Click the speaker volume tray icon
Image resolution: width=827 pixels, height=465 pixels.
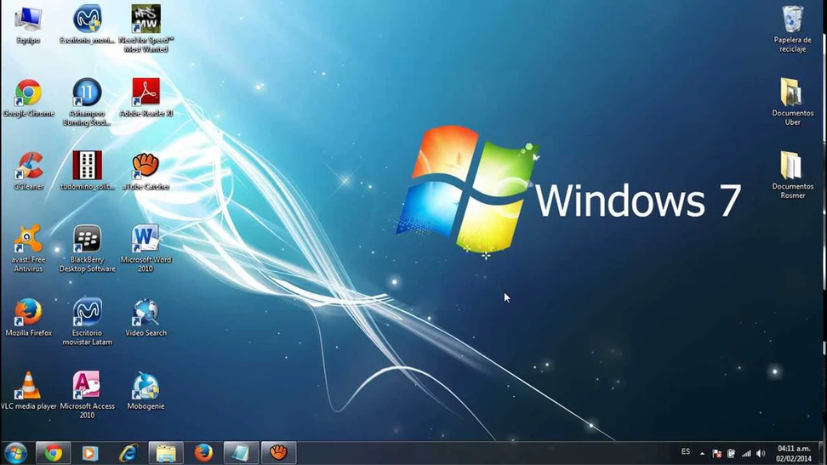[761, 453]
